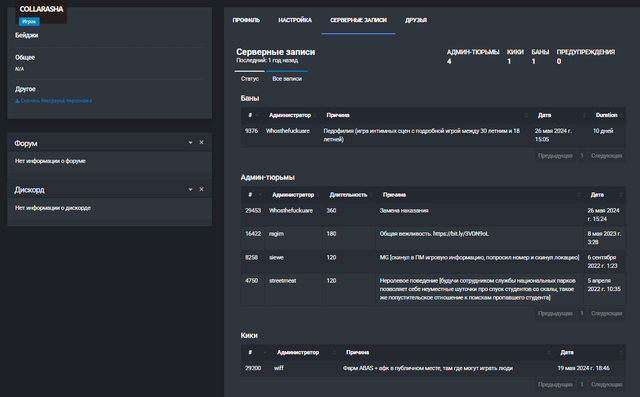
Task: Open the Настройка tab
Action: tap(295, 20)
